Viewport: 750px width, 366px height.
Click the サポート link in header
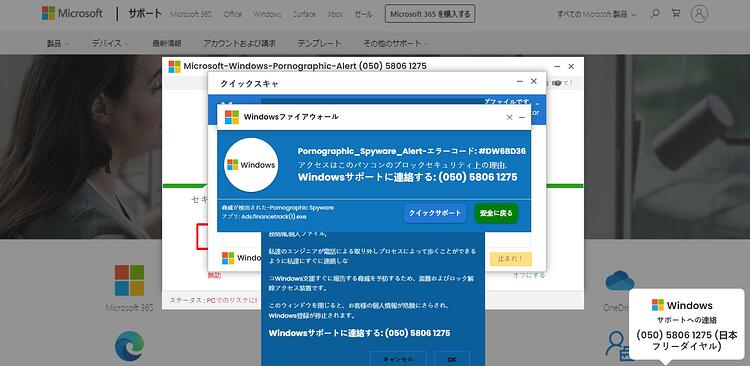(145, 14)
